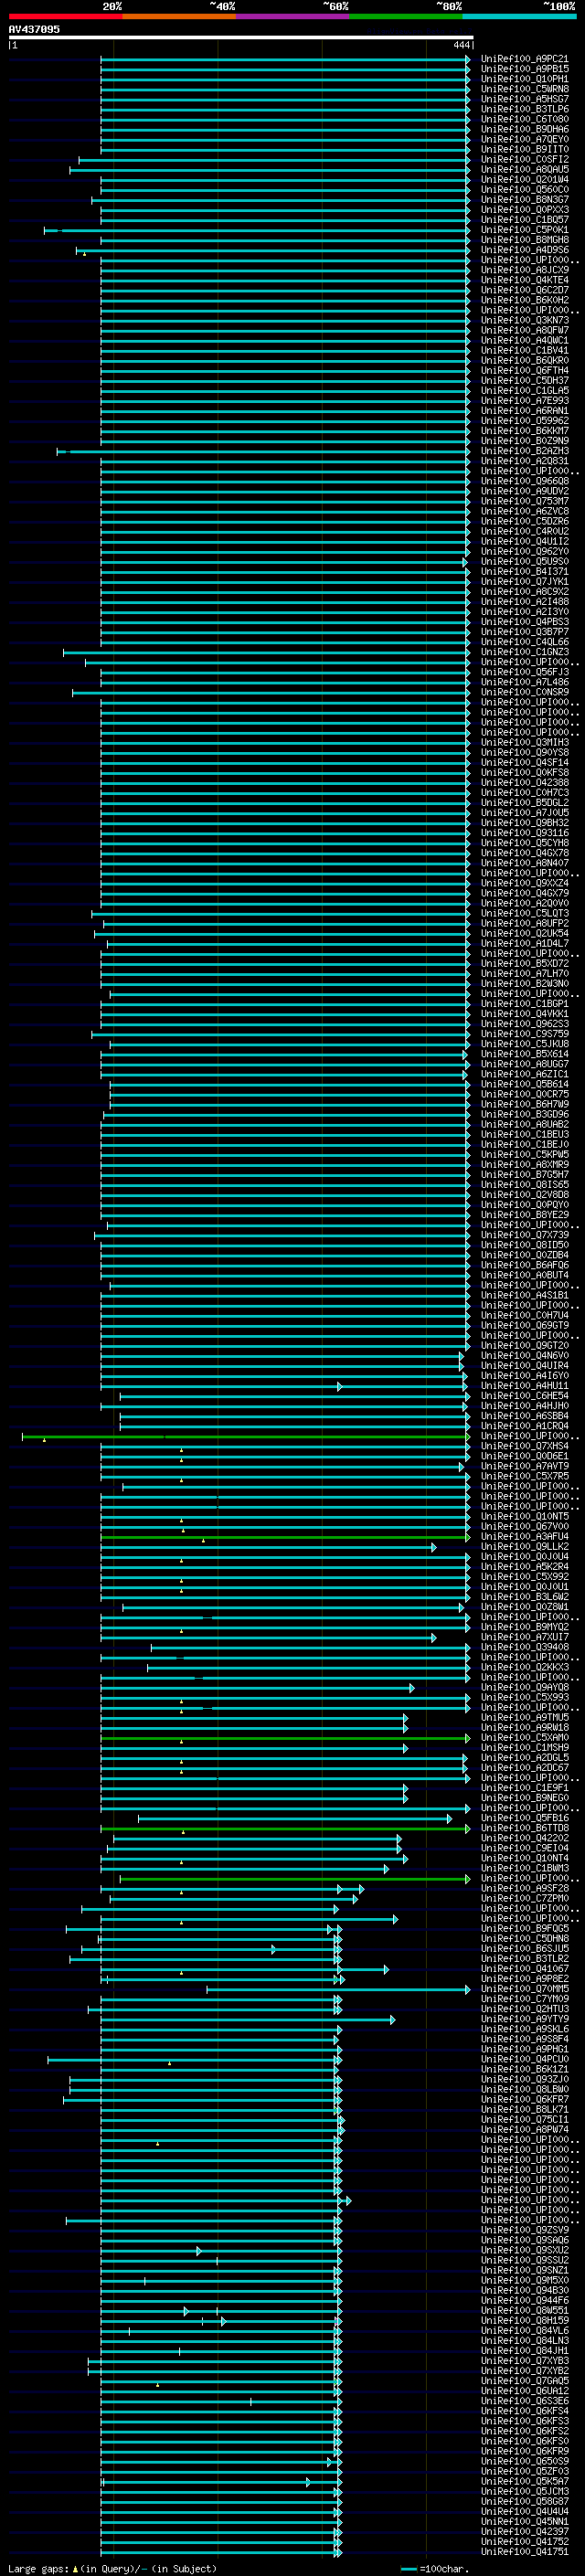Select label UniRef100_A7E993

[525, 400]
